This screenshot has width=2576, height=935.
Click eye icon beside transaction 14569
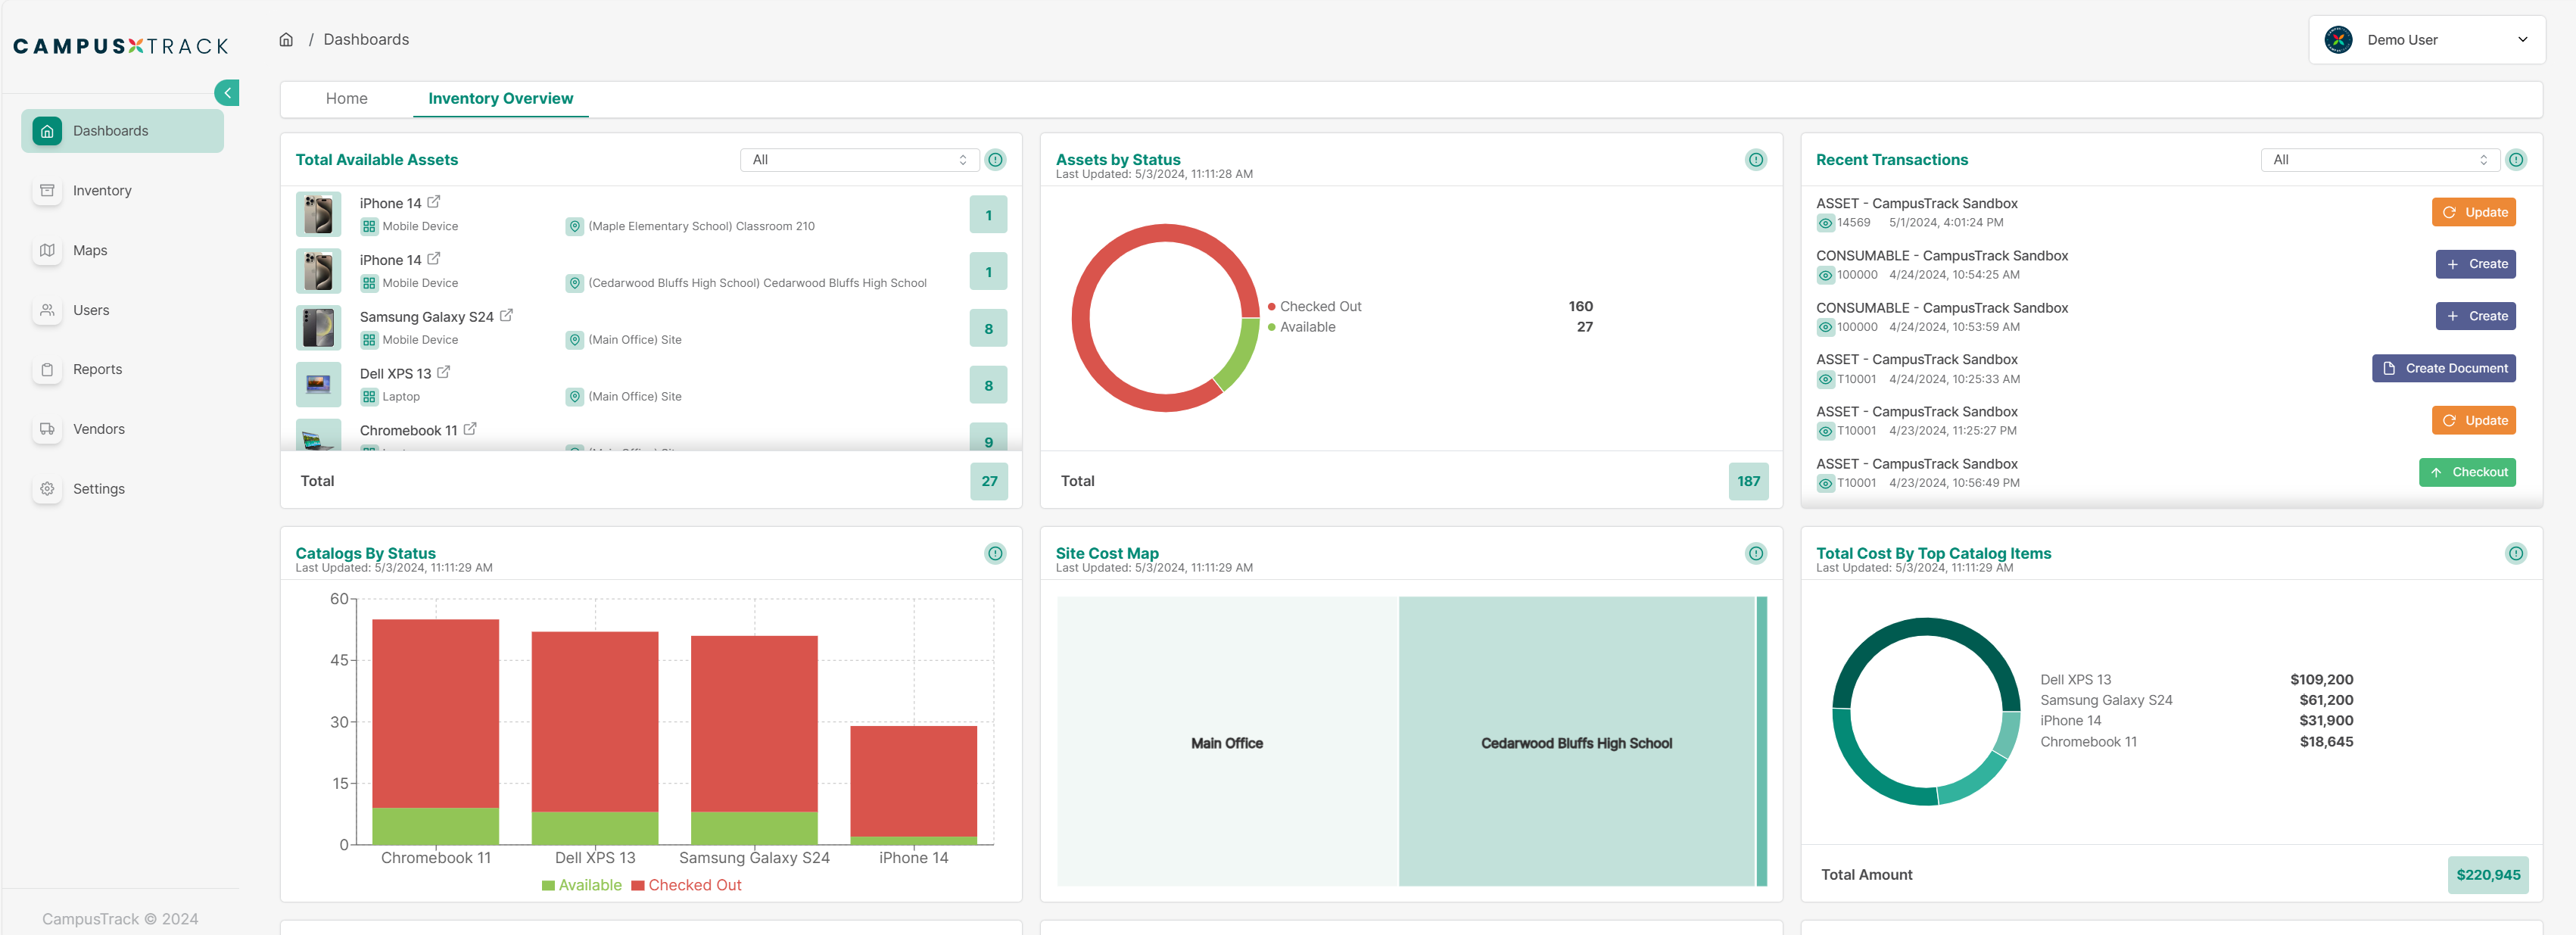tap(1825, 223)
